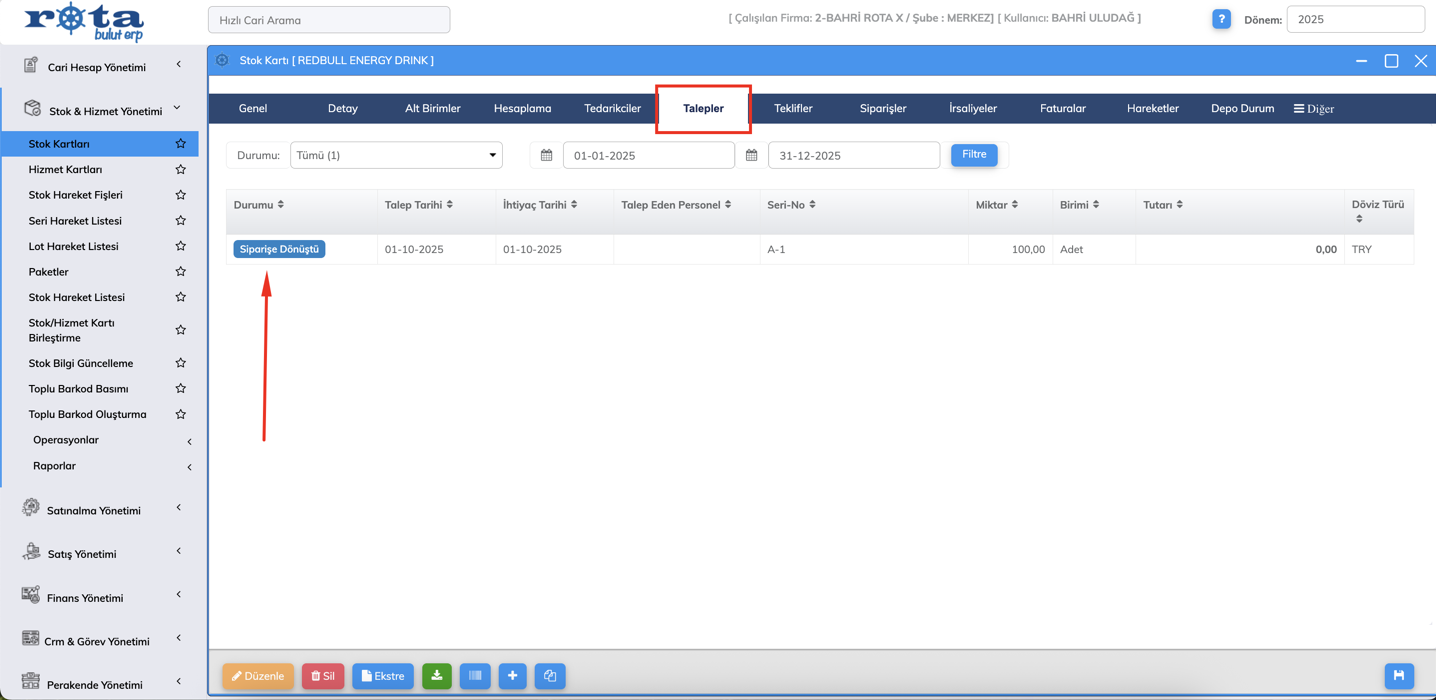Expand the Satış Yönetimi section
The height and width of the screenshot is (700, 1437).
[179, 552]
